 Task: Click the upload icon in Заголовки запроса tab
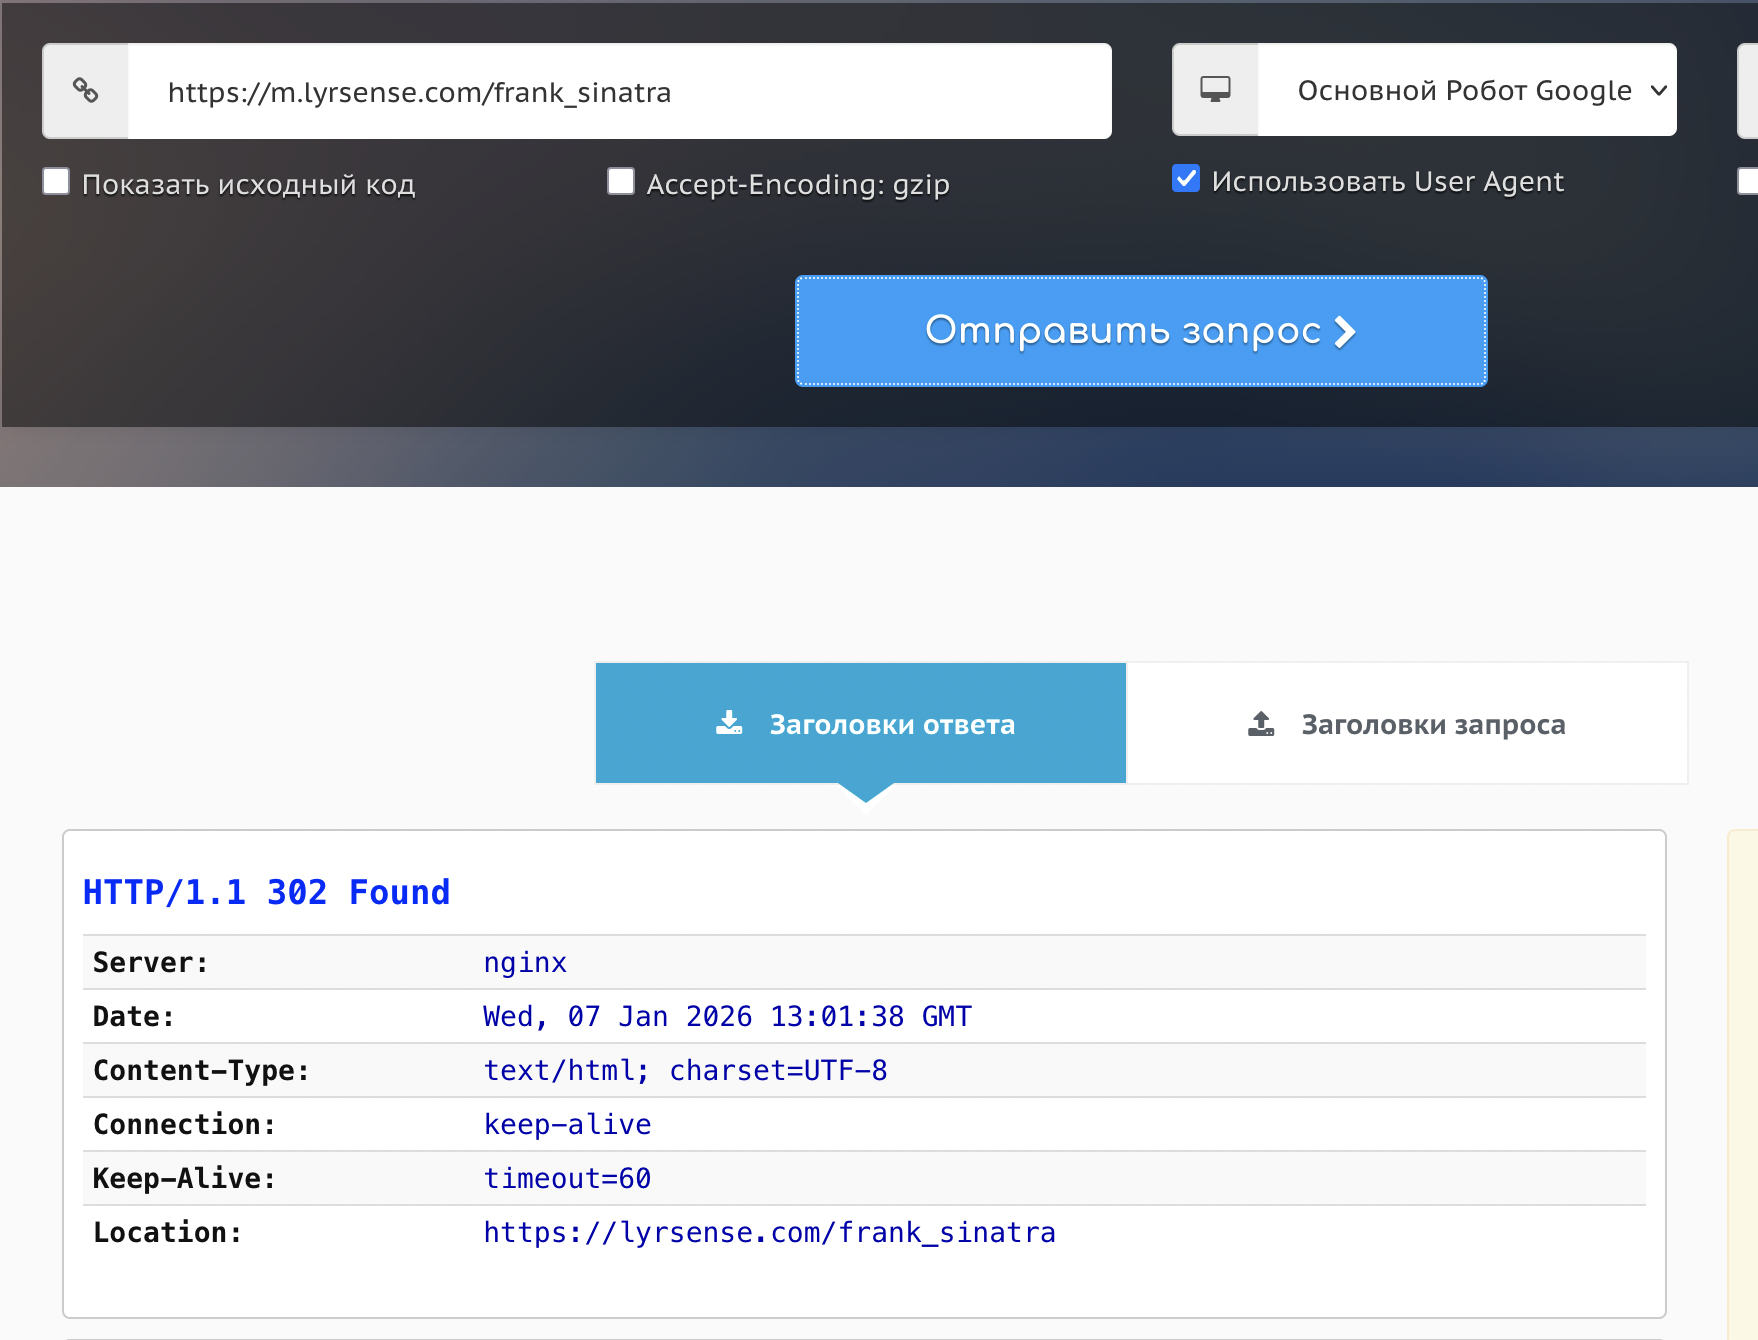point(1261,723)
